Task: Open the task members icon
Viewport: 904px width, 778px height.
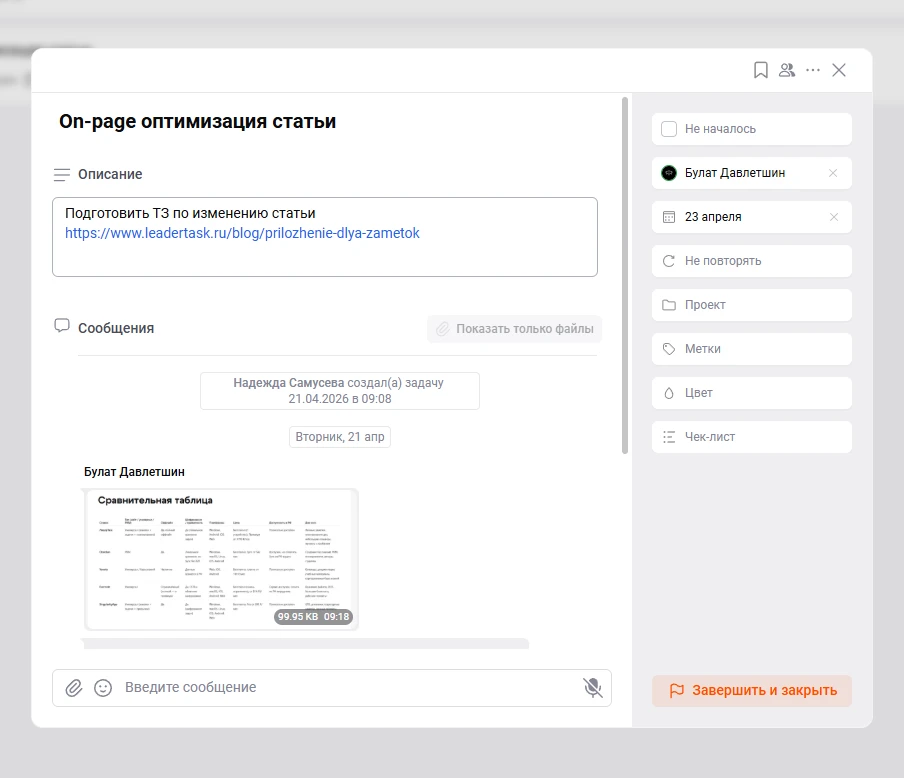Action: (787, 70)
